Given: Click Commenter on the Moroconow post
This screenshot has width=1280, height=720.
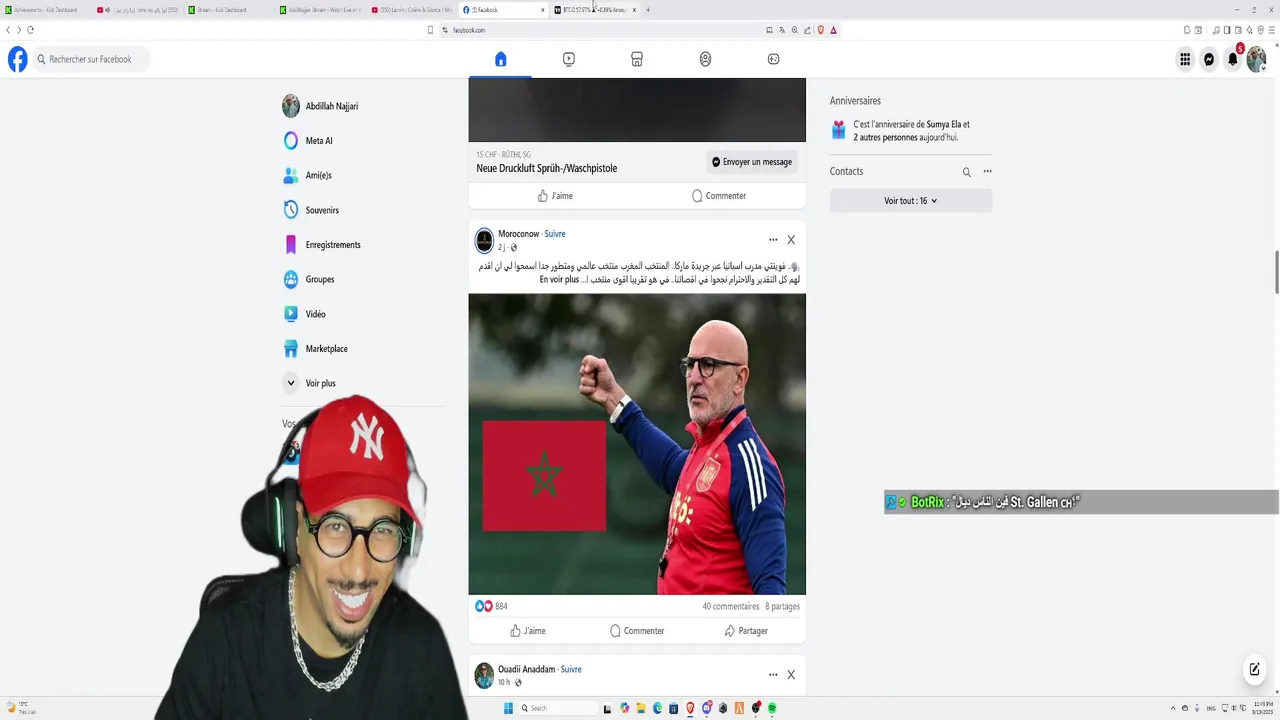Looking at the screenshot, I should click(x=637, y=631).
